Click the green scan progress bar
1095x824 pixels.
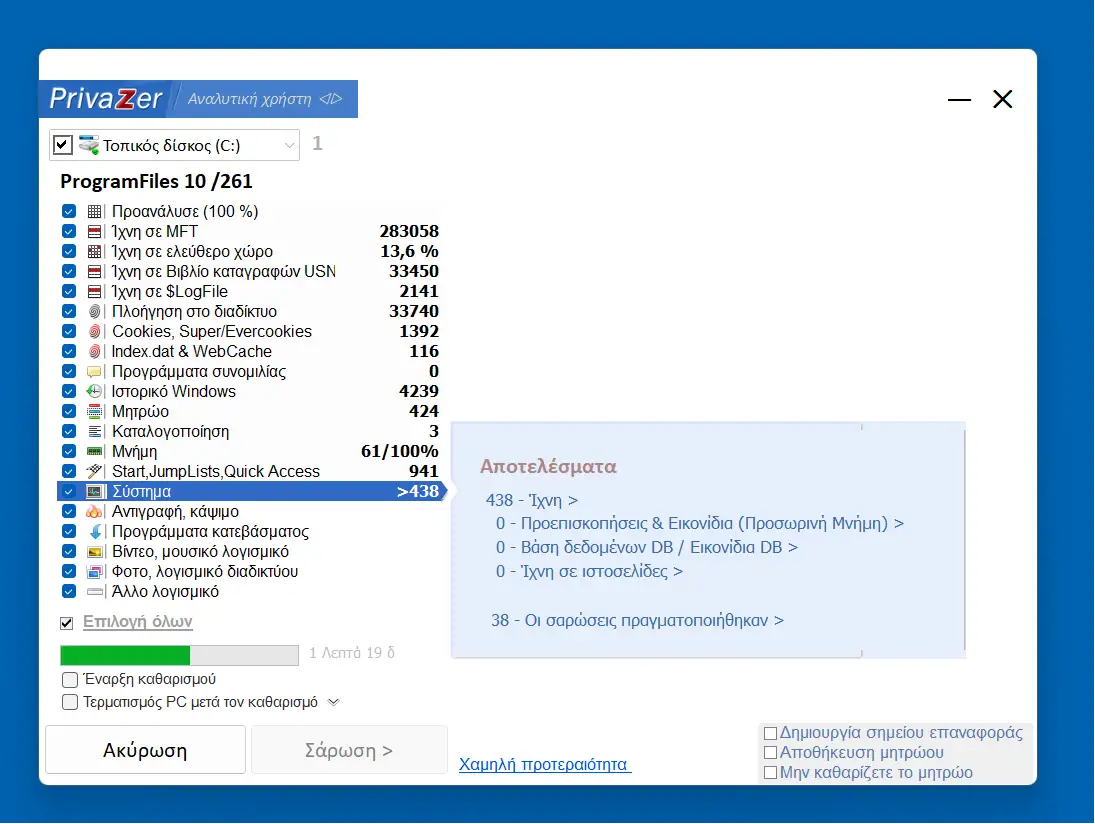click(179, 655)
